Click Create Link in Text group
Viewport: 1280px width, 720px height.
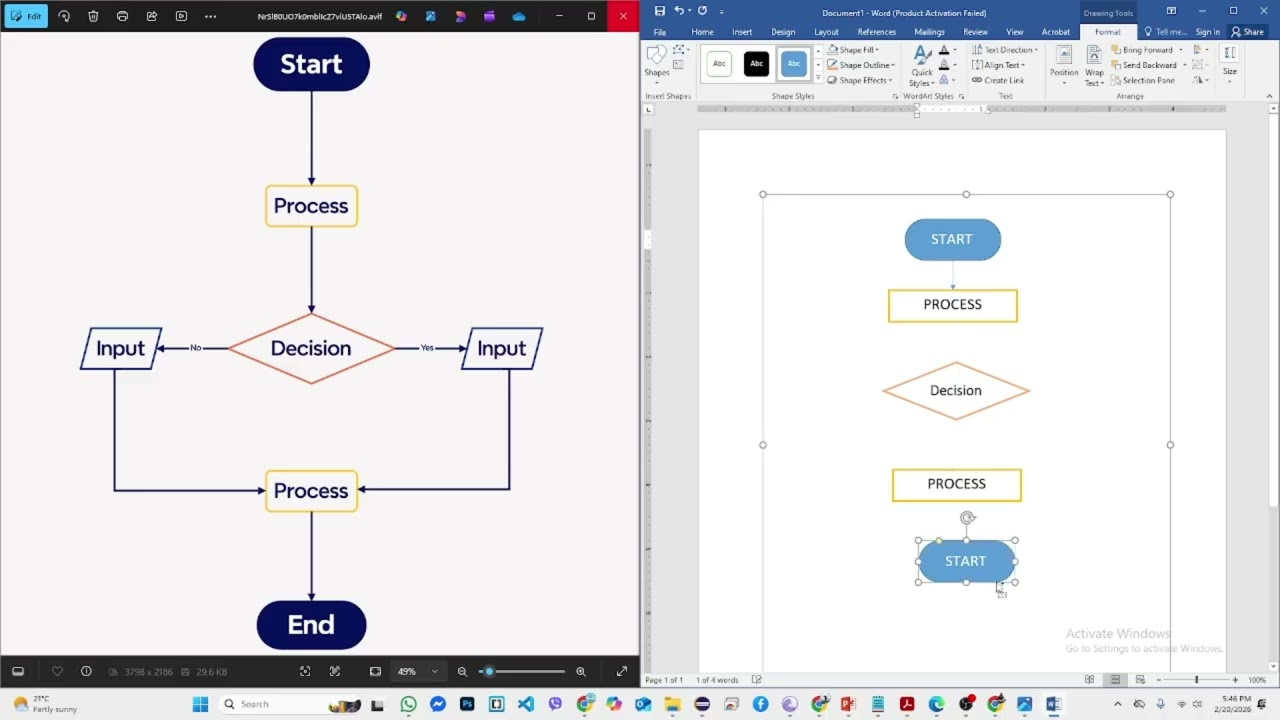tap(998, 80)
